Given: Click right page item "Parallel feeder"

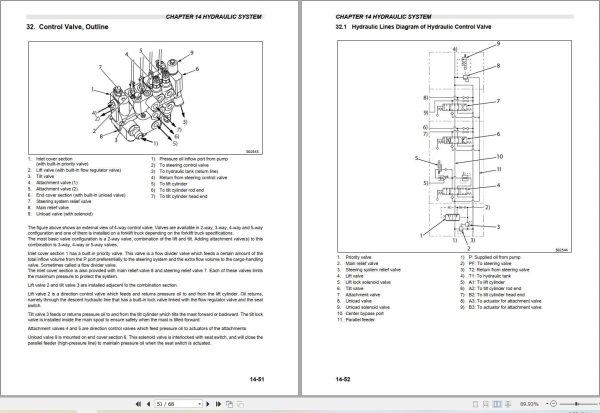Looking at the screenshot, I should (360, 320).
